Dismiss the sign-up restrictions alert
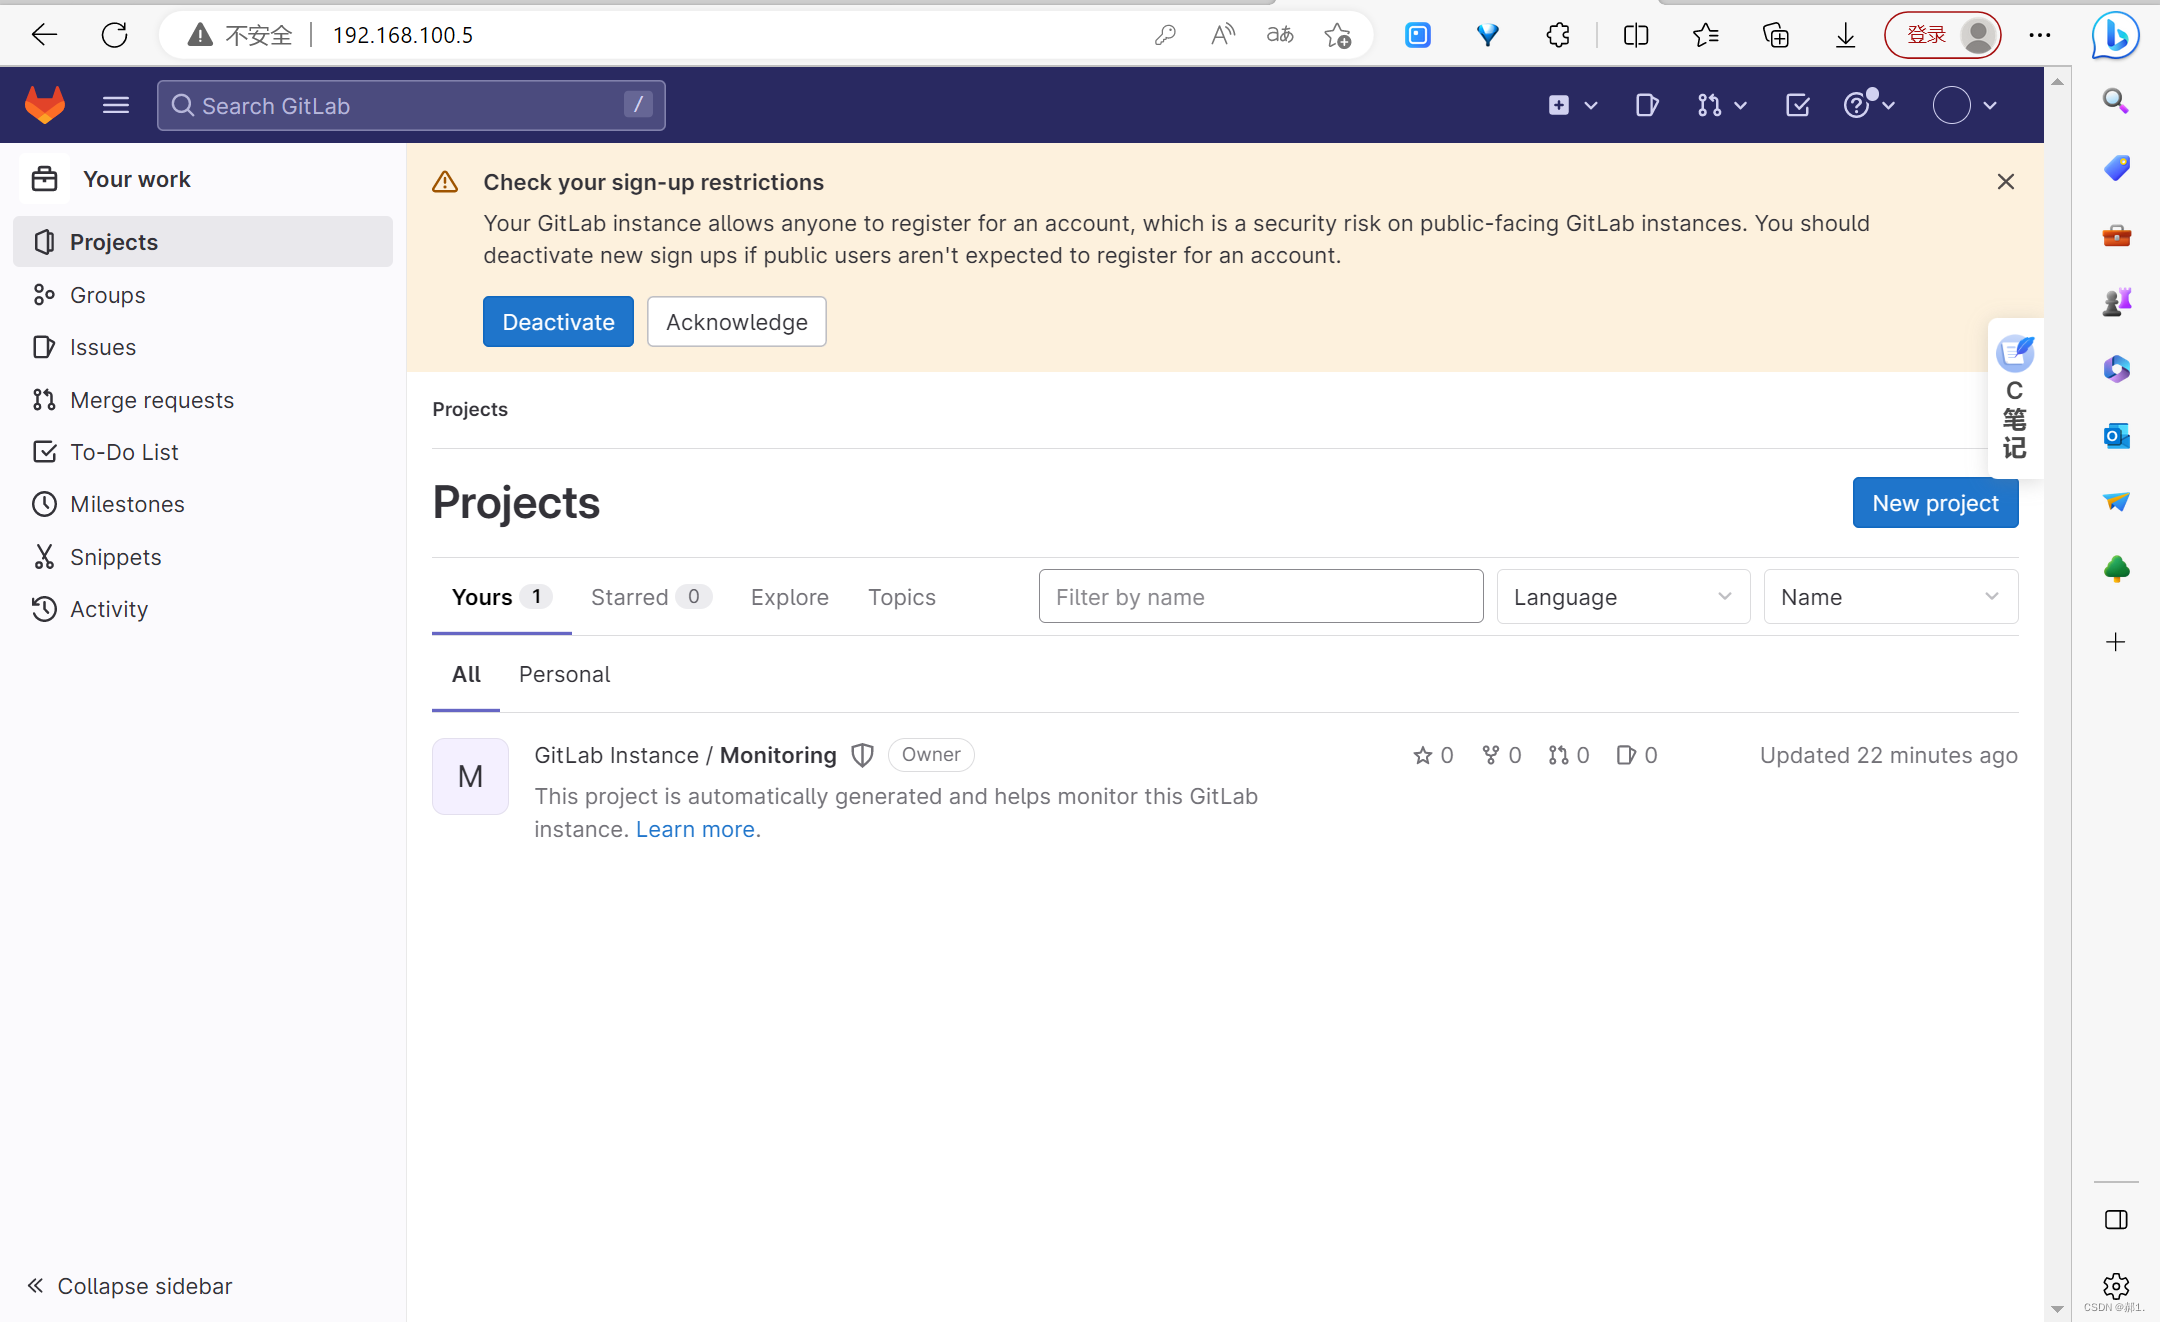 pos(2005,182)
